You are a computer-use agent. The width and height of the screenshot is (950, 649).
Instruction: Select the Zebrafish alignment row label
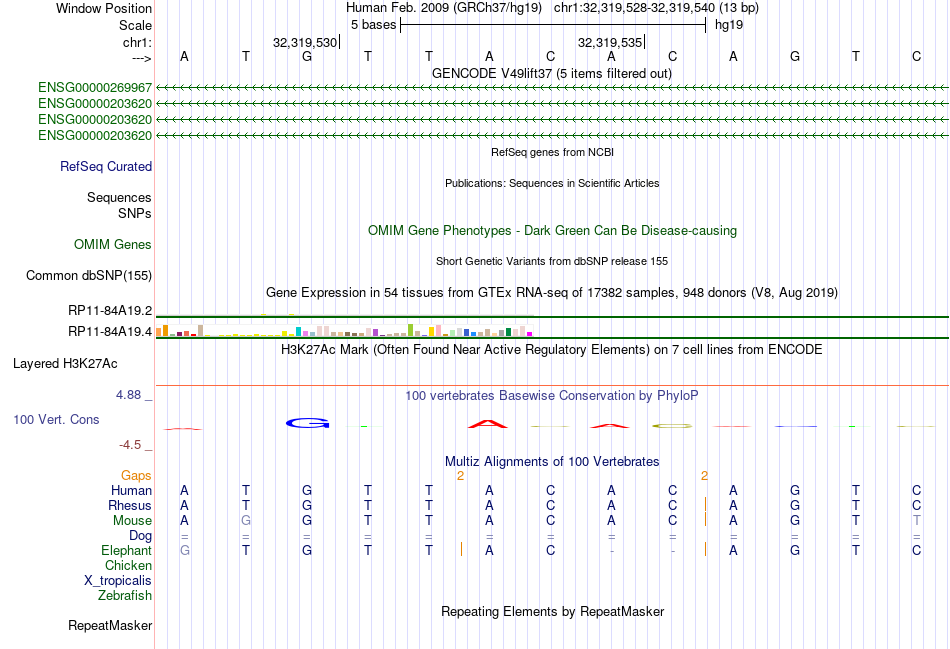click(x=125, y=596)
